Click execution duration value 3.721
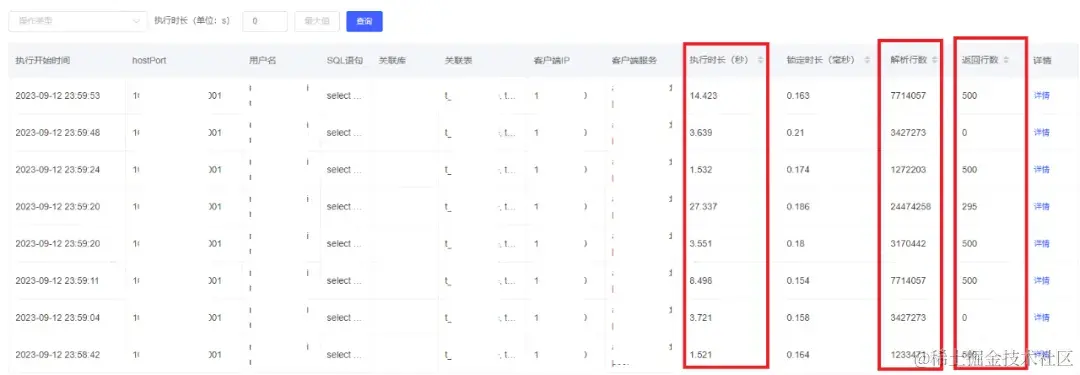This screenshot has width=1080, height=375. (701, 318)
